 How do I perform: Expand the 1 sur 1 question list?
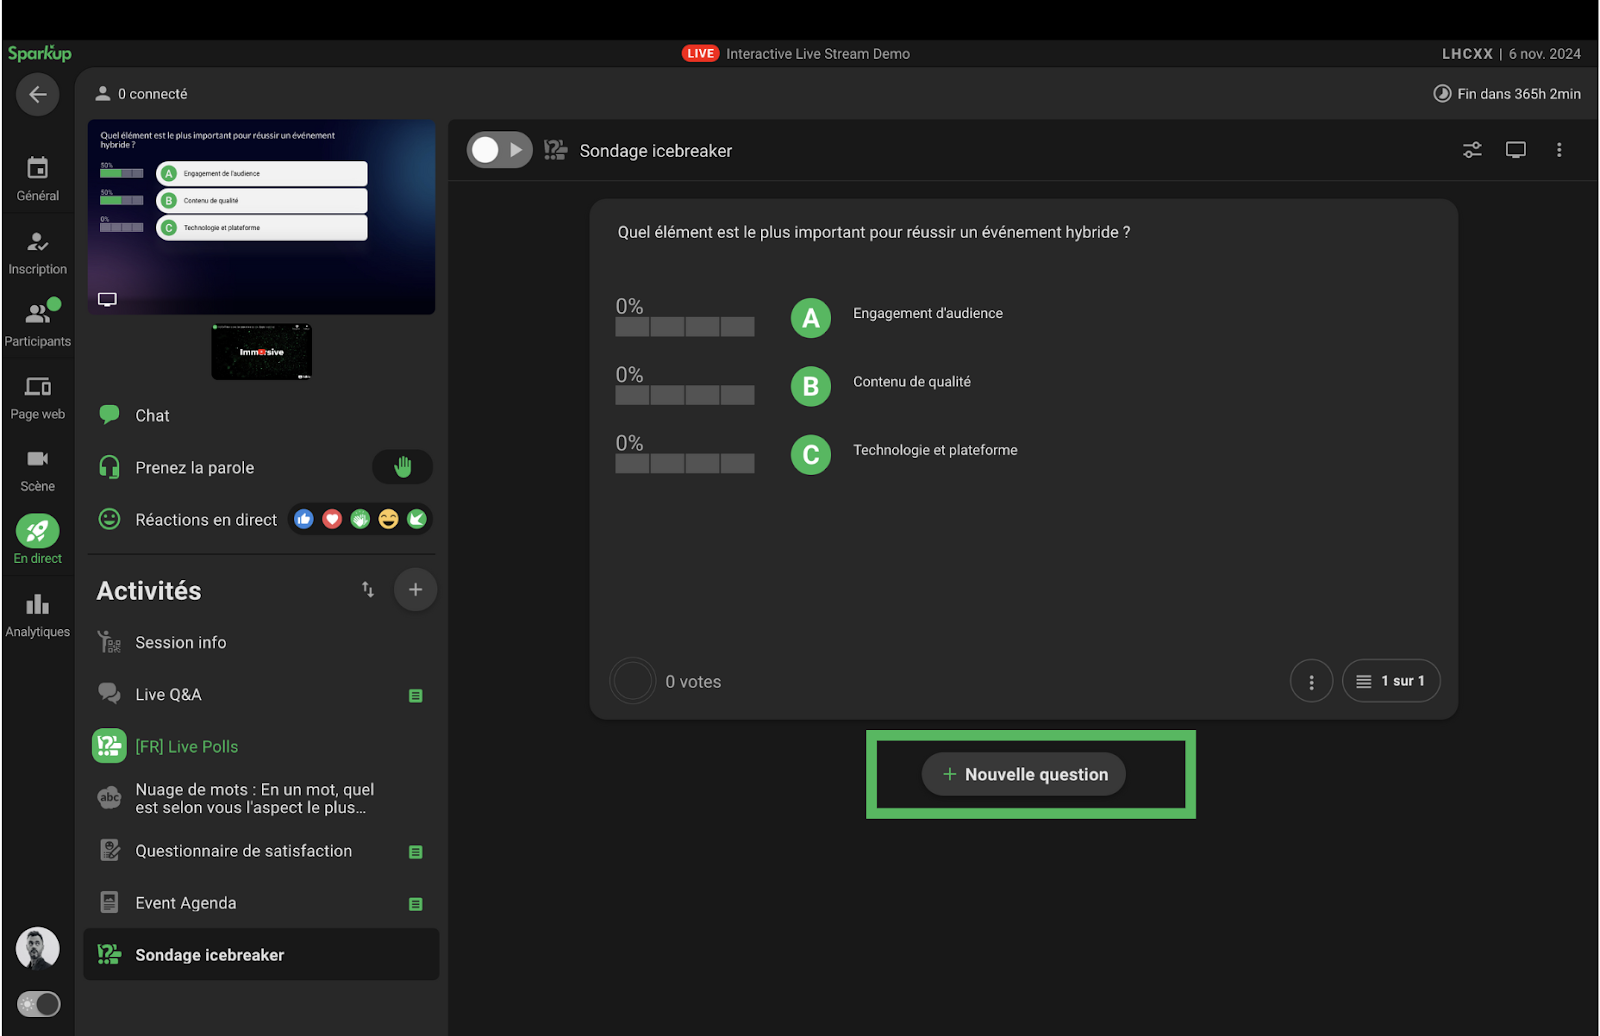pyautogui.click(x=1391, y=681)
